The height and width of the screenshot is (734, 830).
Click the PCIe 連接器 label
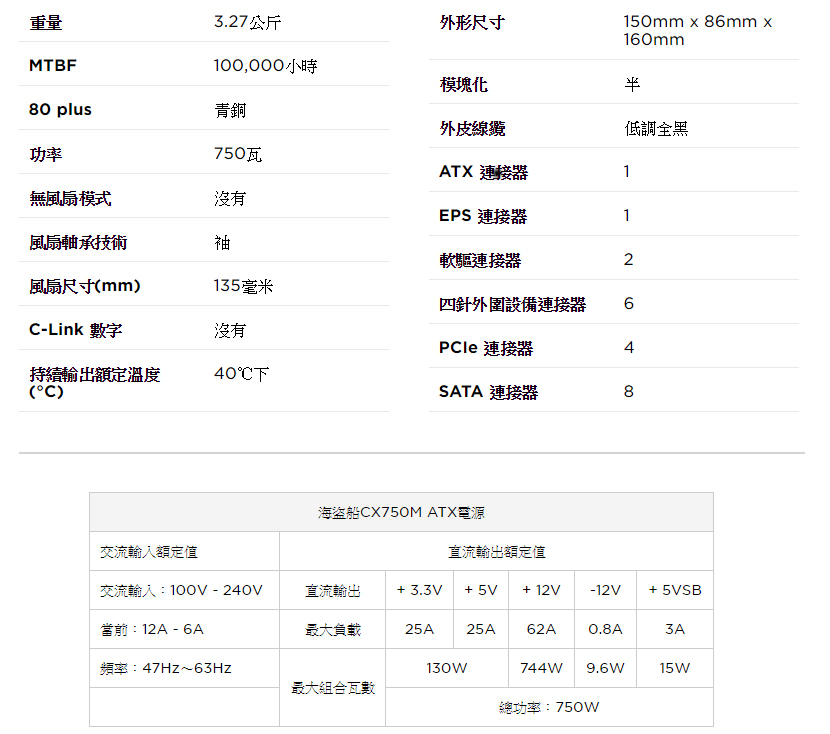point(485,348)
